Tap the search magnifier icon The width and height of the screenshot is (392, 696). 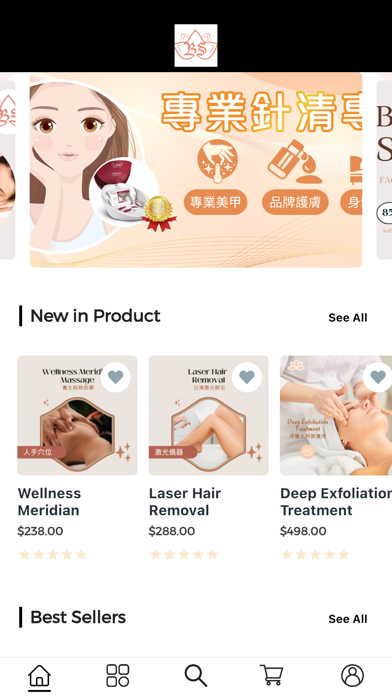point(196,676)
